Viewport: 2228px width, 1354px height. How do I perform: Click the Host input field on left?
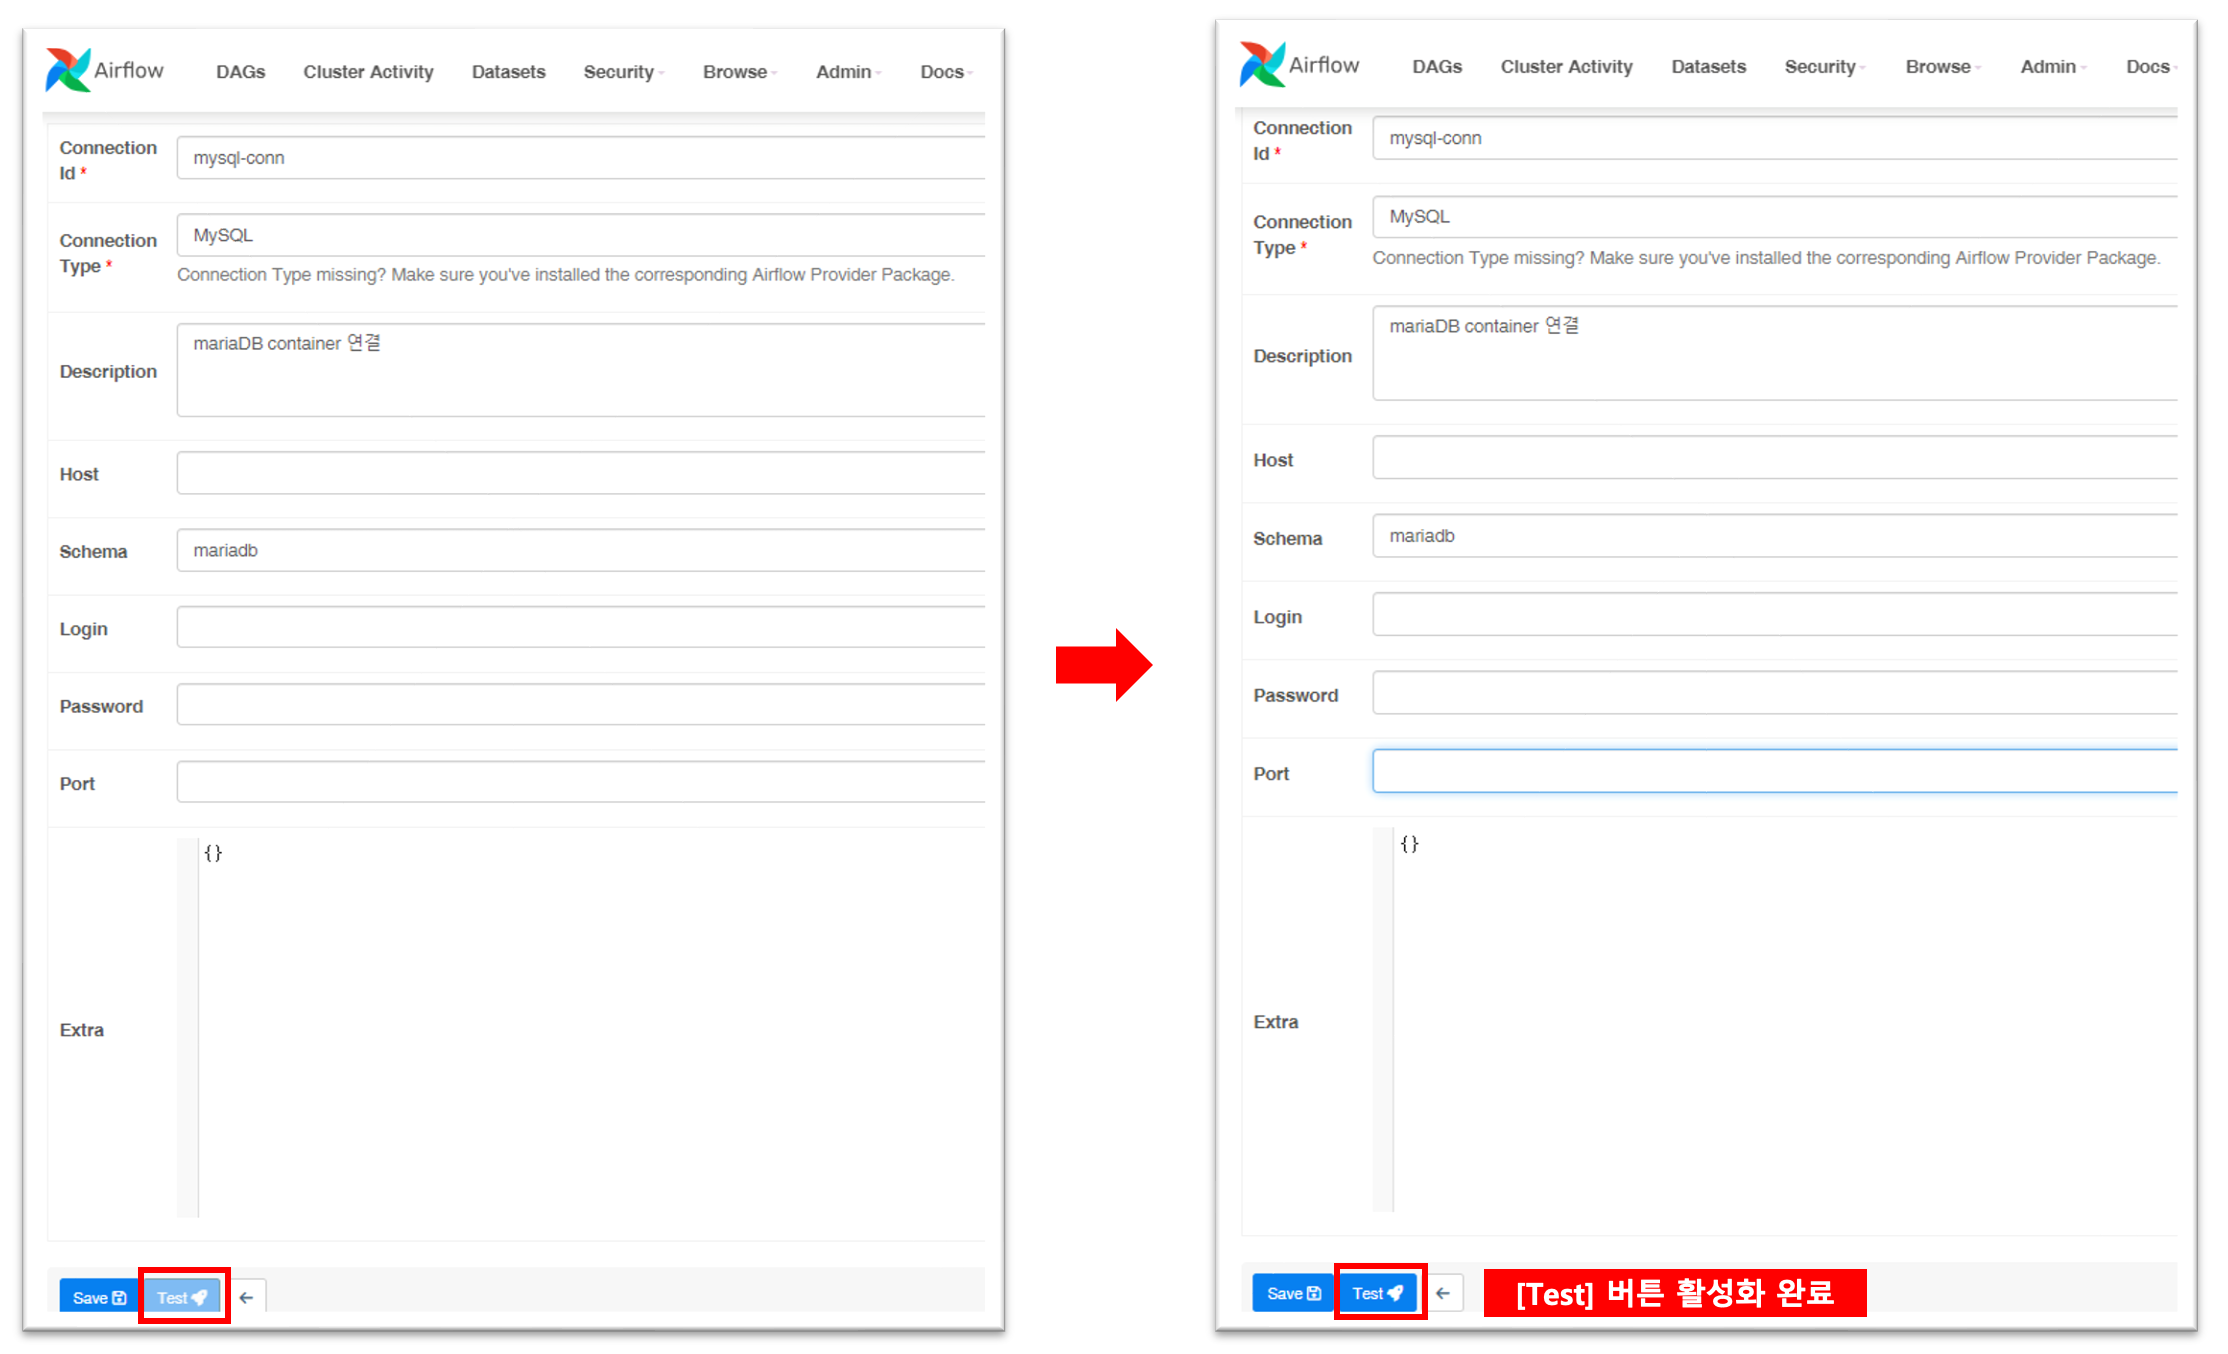pos(580,473)
